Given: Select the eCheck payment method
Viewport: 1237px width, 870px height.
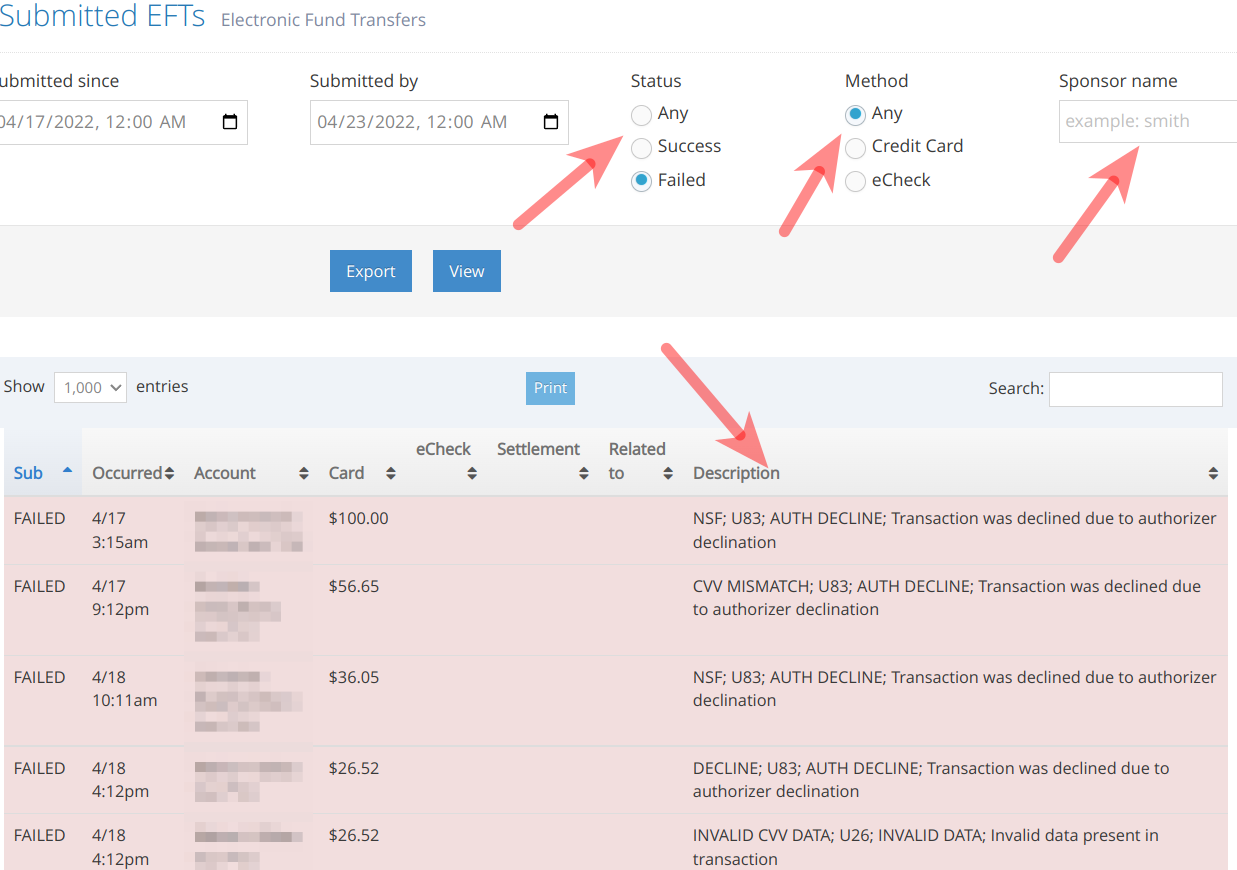Looking at the screenshot, I should (855, 181).
